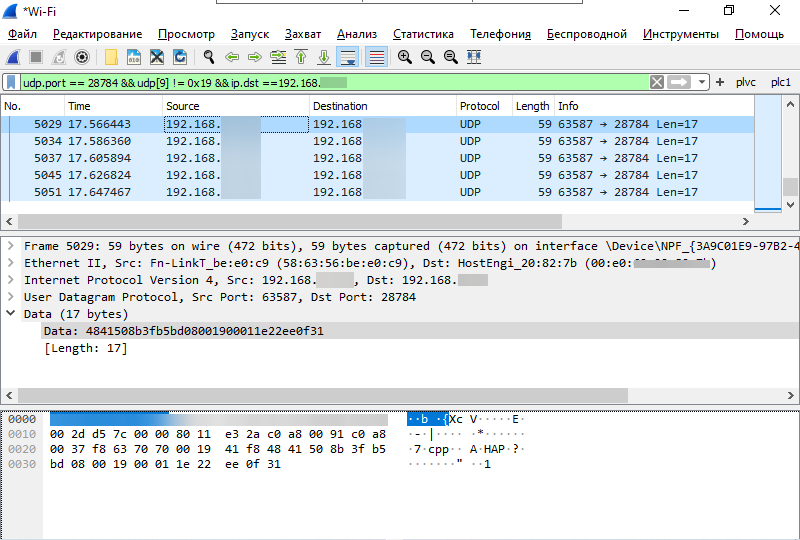Image resolution: width=800 pixels, height=540 pixels.
Task: Apply the plvc filter button
Action: click(x=746, y=82)
